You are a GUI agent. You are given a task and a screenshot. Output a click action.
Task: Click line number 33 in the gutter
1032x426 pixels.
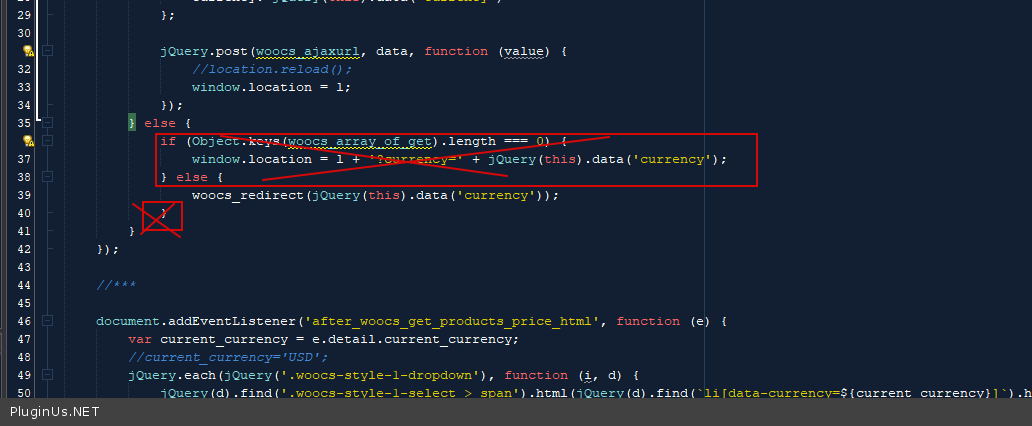pos(24,87)
